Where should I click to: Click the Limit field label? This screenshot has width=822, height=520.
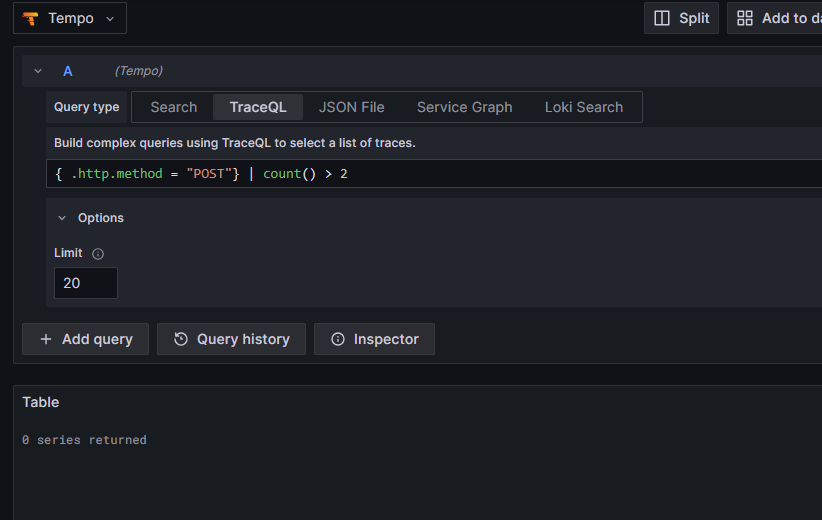point(68,253)
